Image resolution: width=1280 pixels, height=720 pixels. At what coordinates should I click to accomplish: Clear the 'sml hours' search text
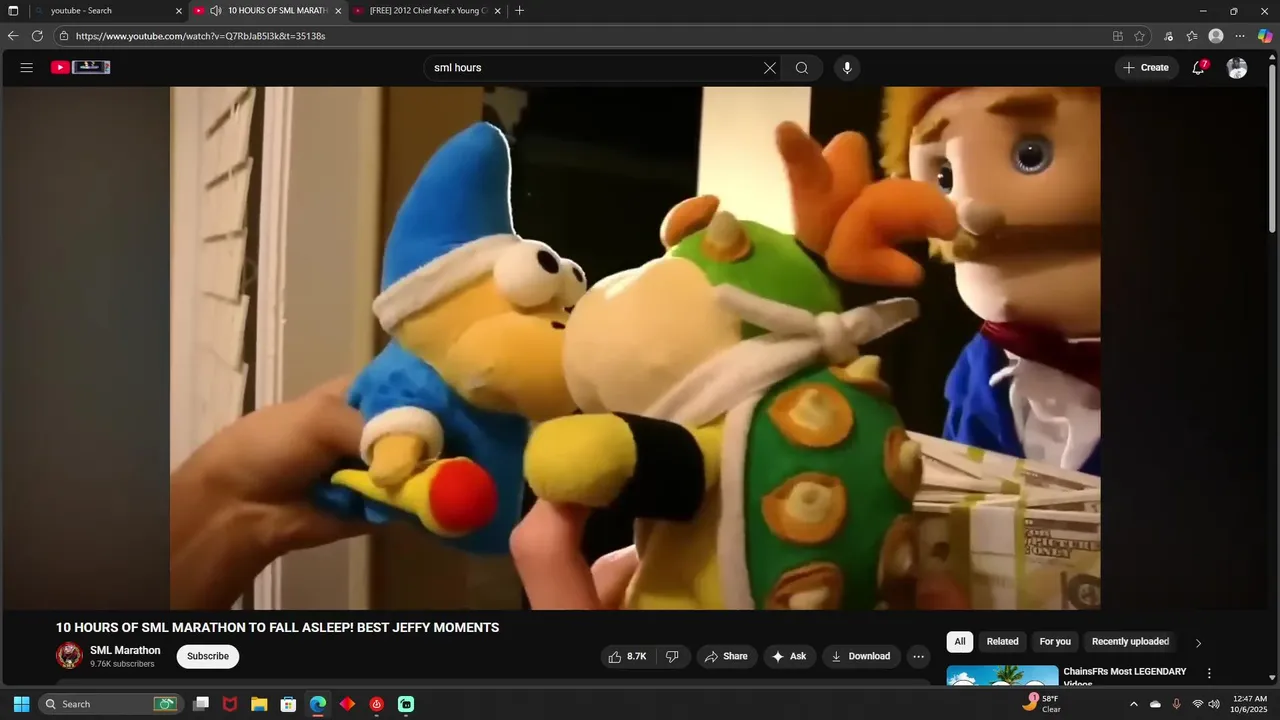tap(770, 68)
